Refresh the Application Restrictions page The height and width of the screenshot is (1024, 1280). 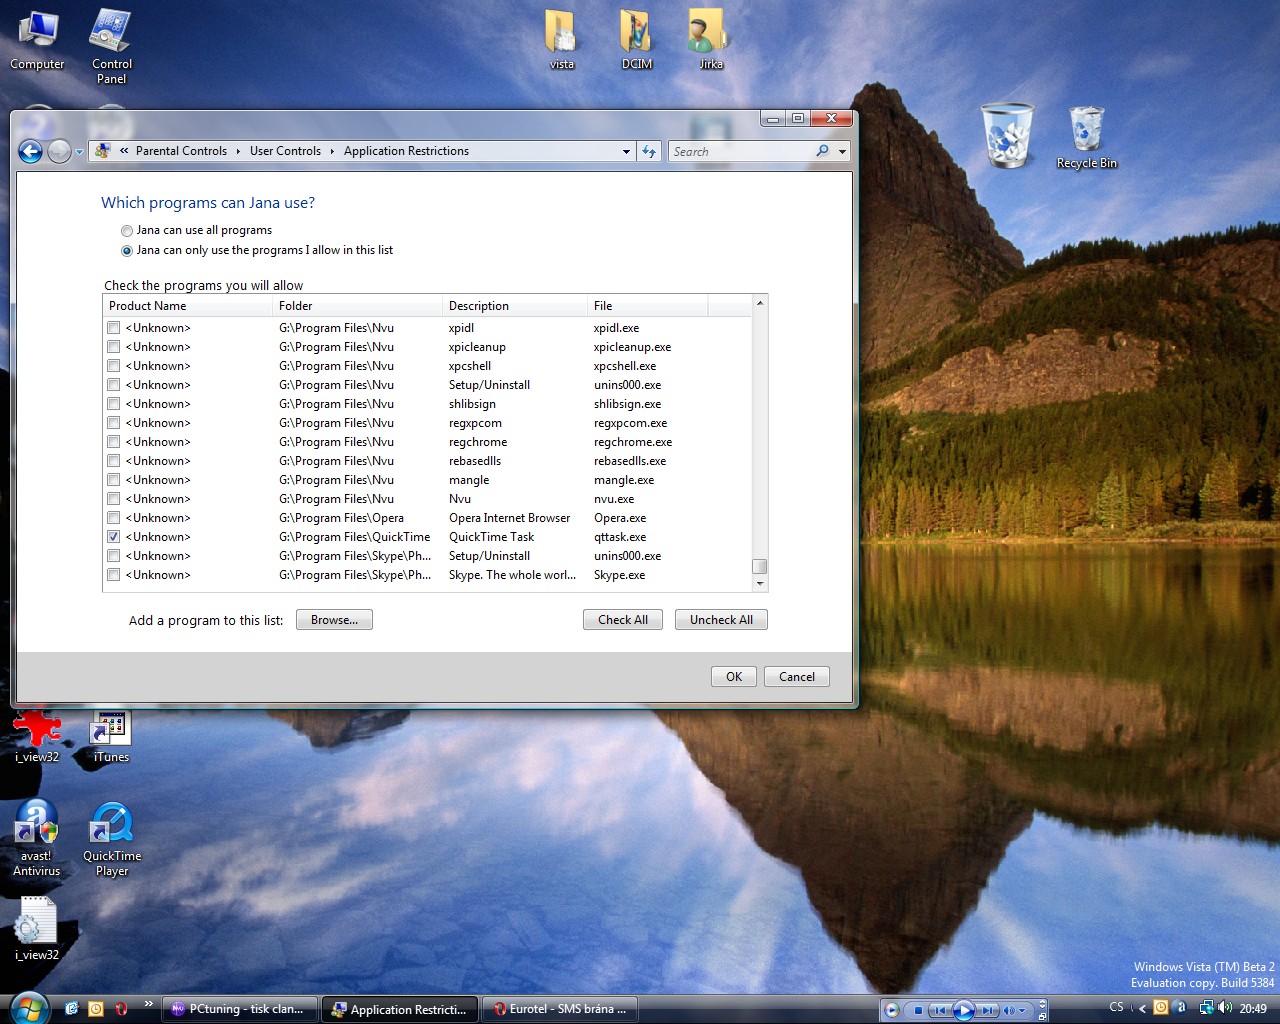coord(649,151)
